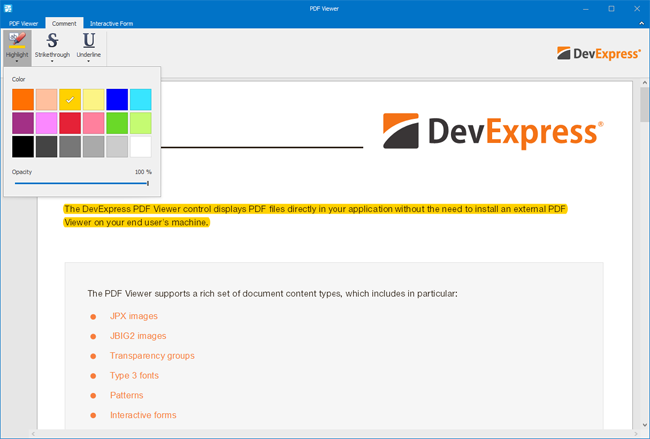Pick the light magenta color swatch
This screenshot has width=650, height=439.
pyautogui.click(x=46, y=123)
